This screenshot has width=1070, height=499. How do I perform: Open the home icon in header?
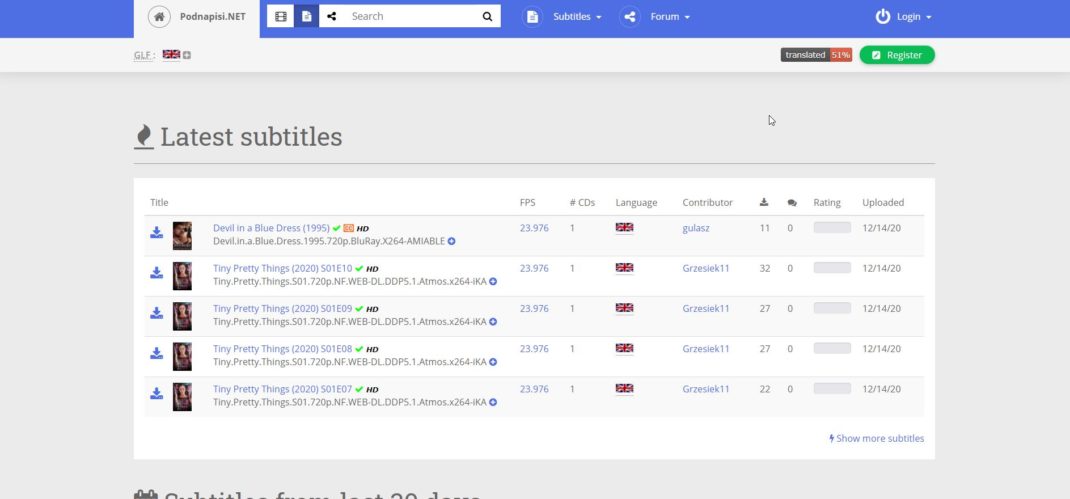pyautogui.click(x=159, y=16)
